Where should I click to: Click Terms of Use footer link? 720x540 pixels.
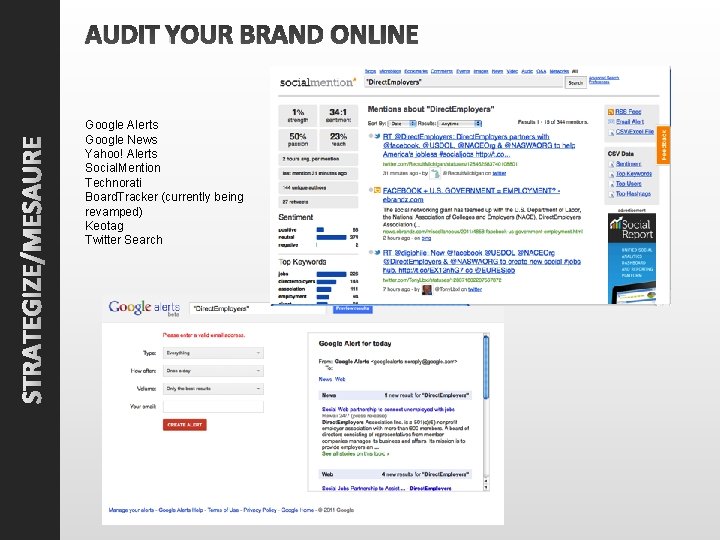tap(223, 510)
